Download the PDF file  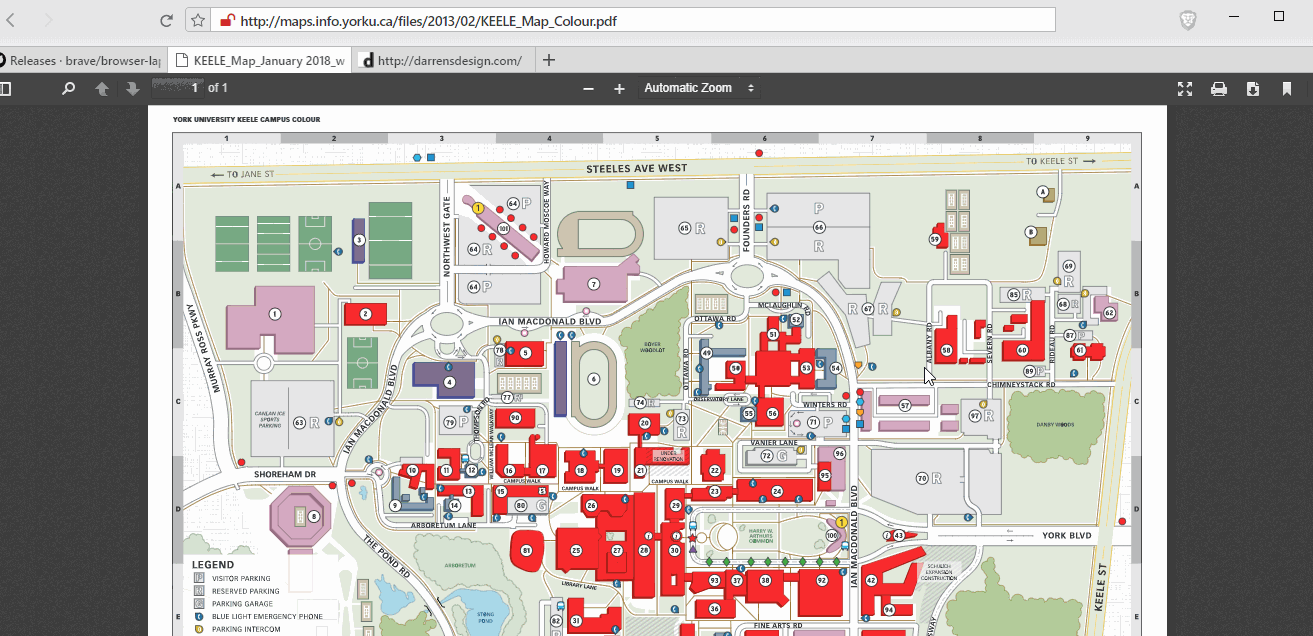[1253, 88]
